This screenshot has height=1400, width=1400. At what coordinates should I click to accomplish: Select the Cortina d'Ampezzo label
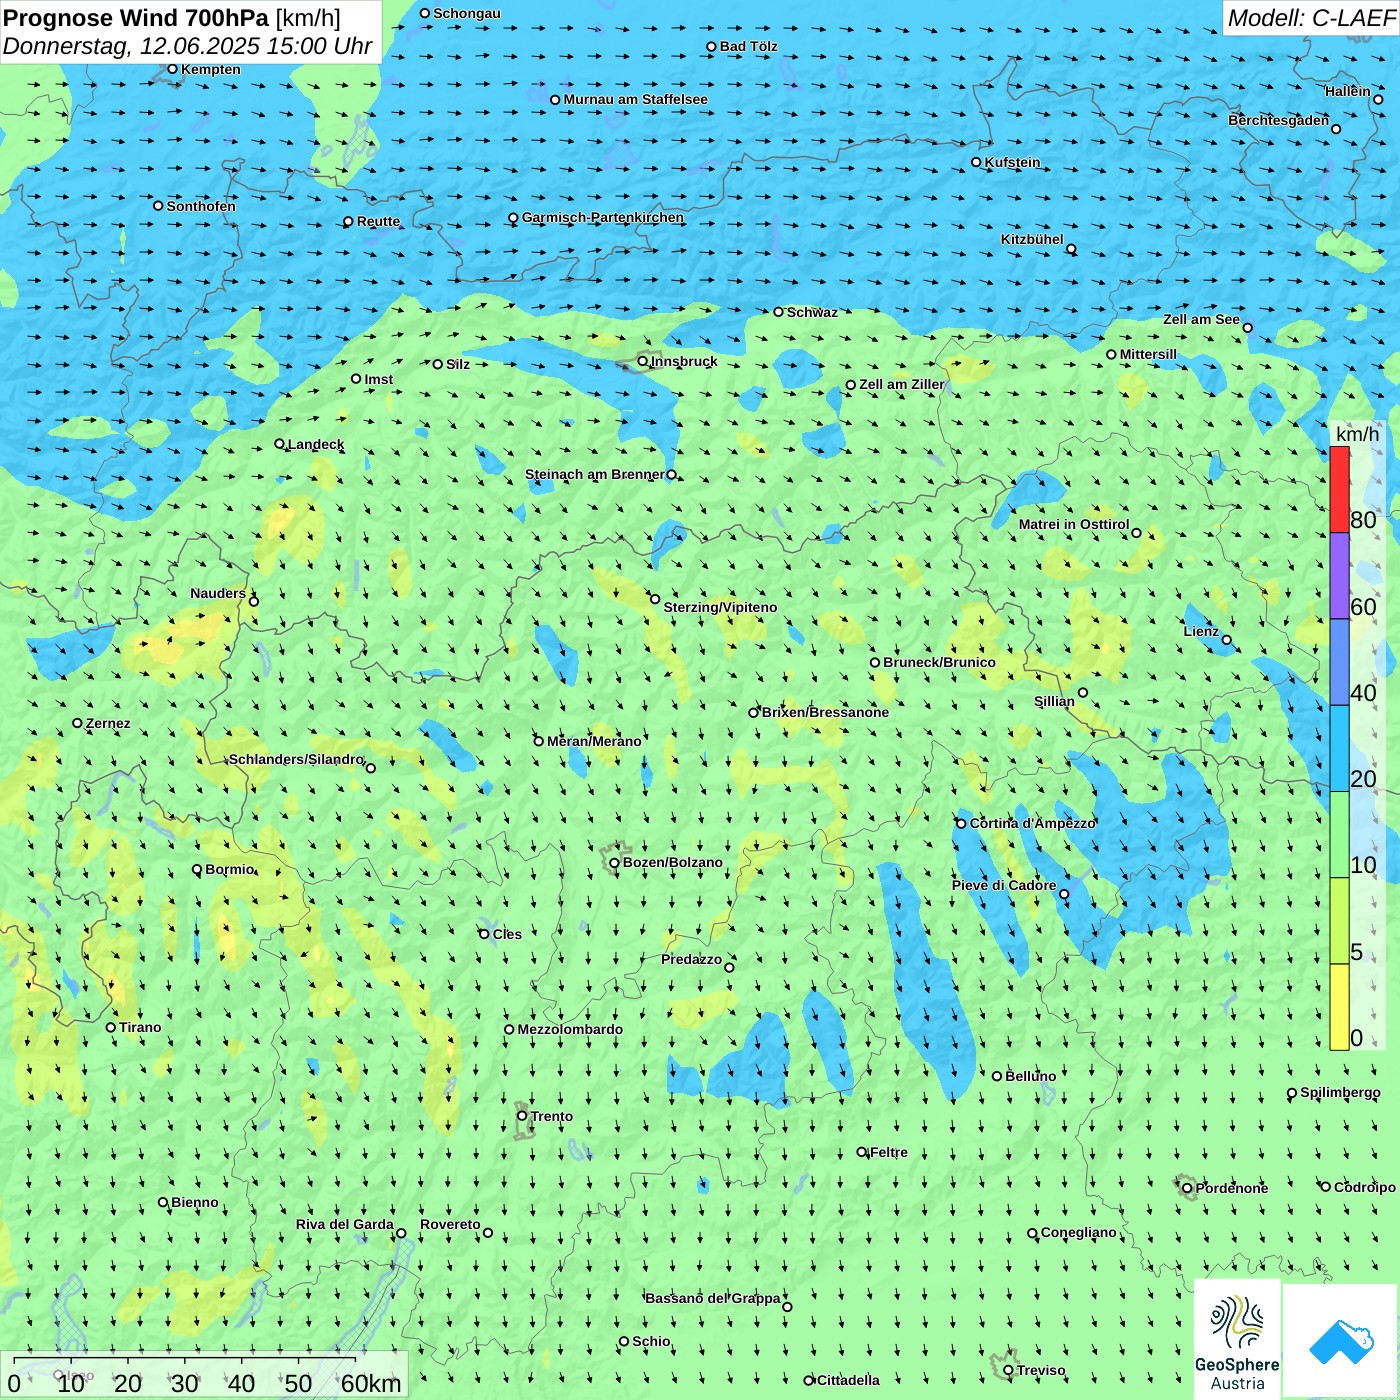1032,823
